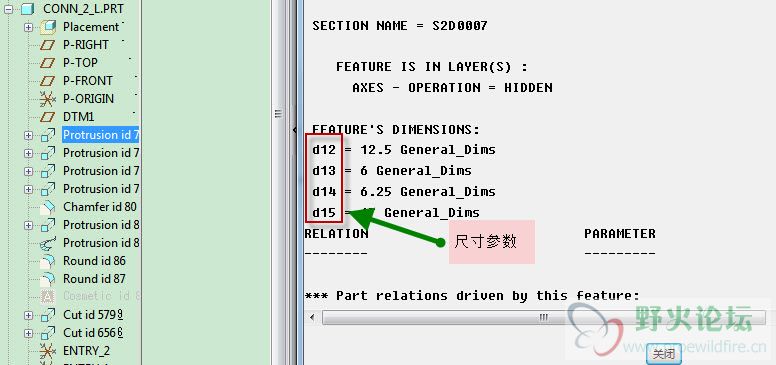Select the CONN_2_L.PRT part icon

pyautogui.click(x=28, y=8)
